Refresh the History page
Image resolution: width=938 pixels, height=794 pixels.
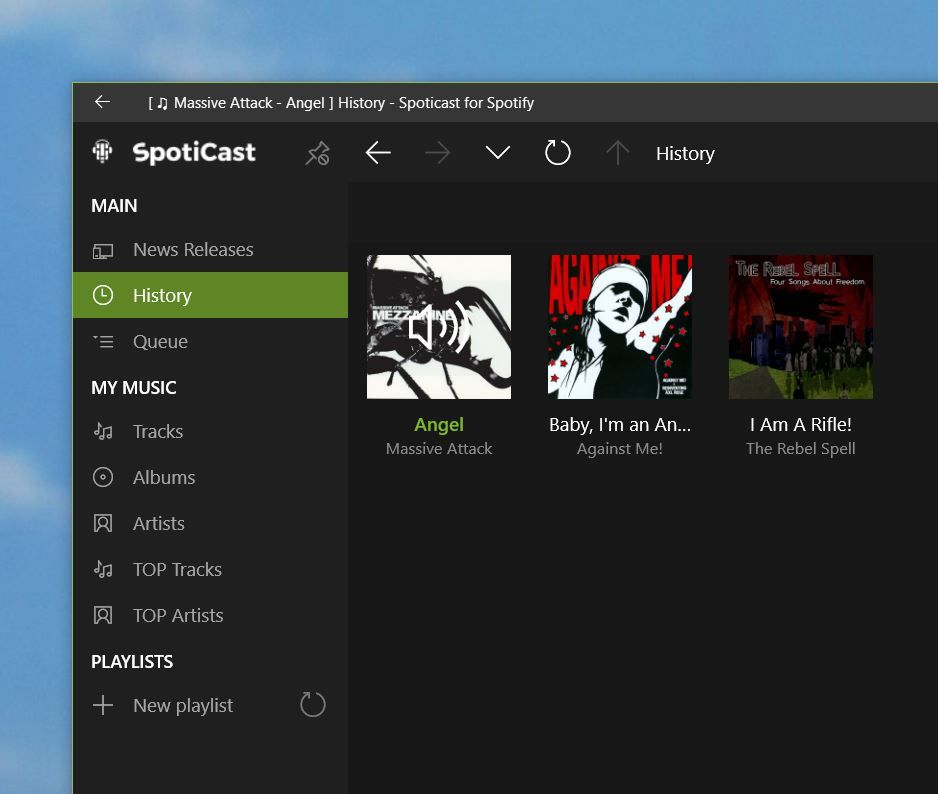point(558,153)
